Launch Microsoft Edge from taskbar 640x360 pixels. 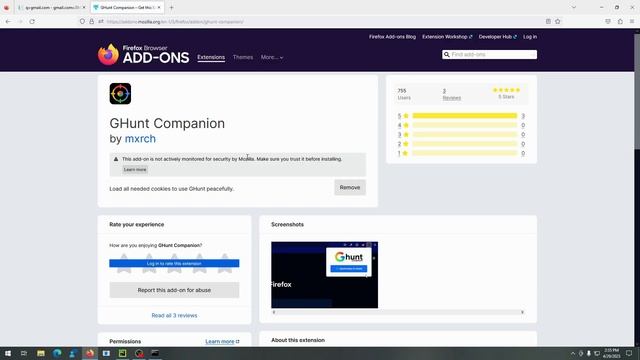[x=57, y=353]
